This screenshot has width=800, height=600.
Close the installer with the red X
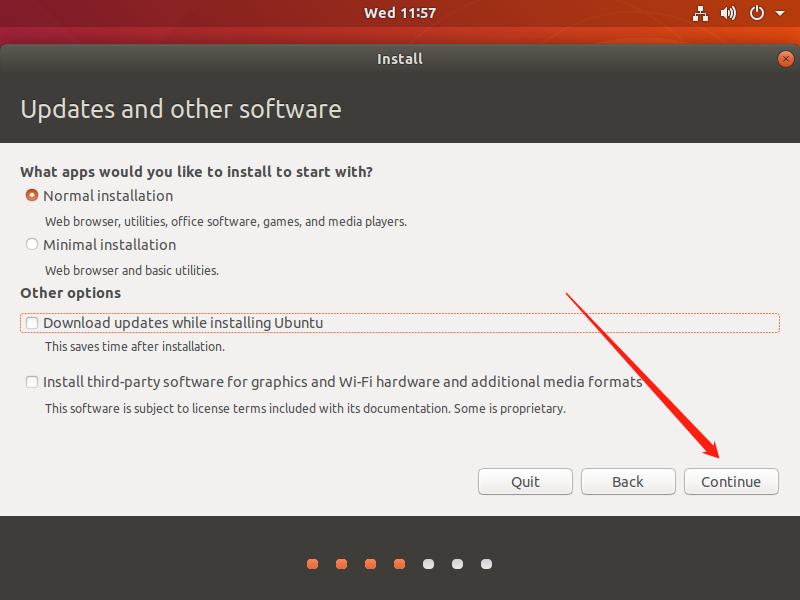(x=785, y=58)
